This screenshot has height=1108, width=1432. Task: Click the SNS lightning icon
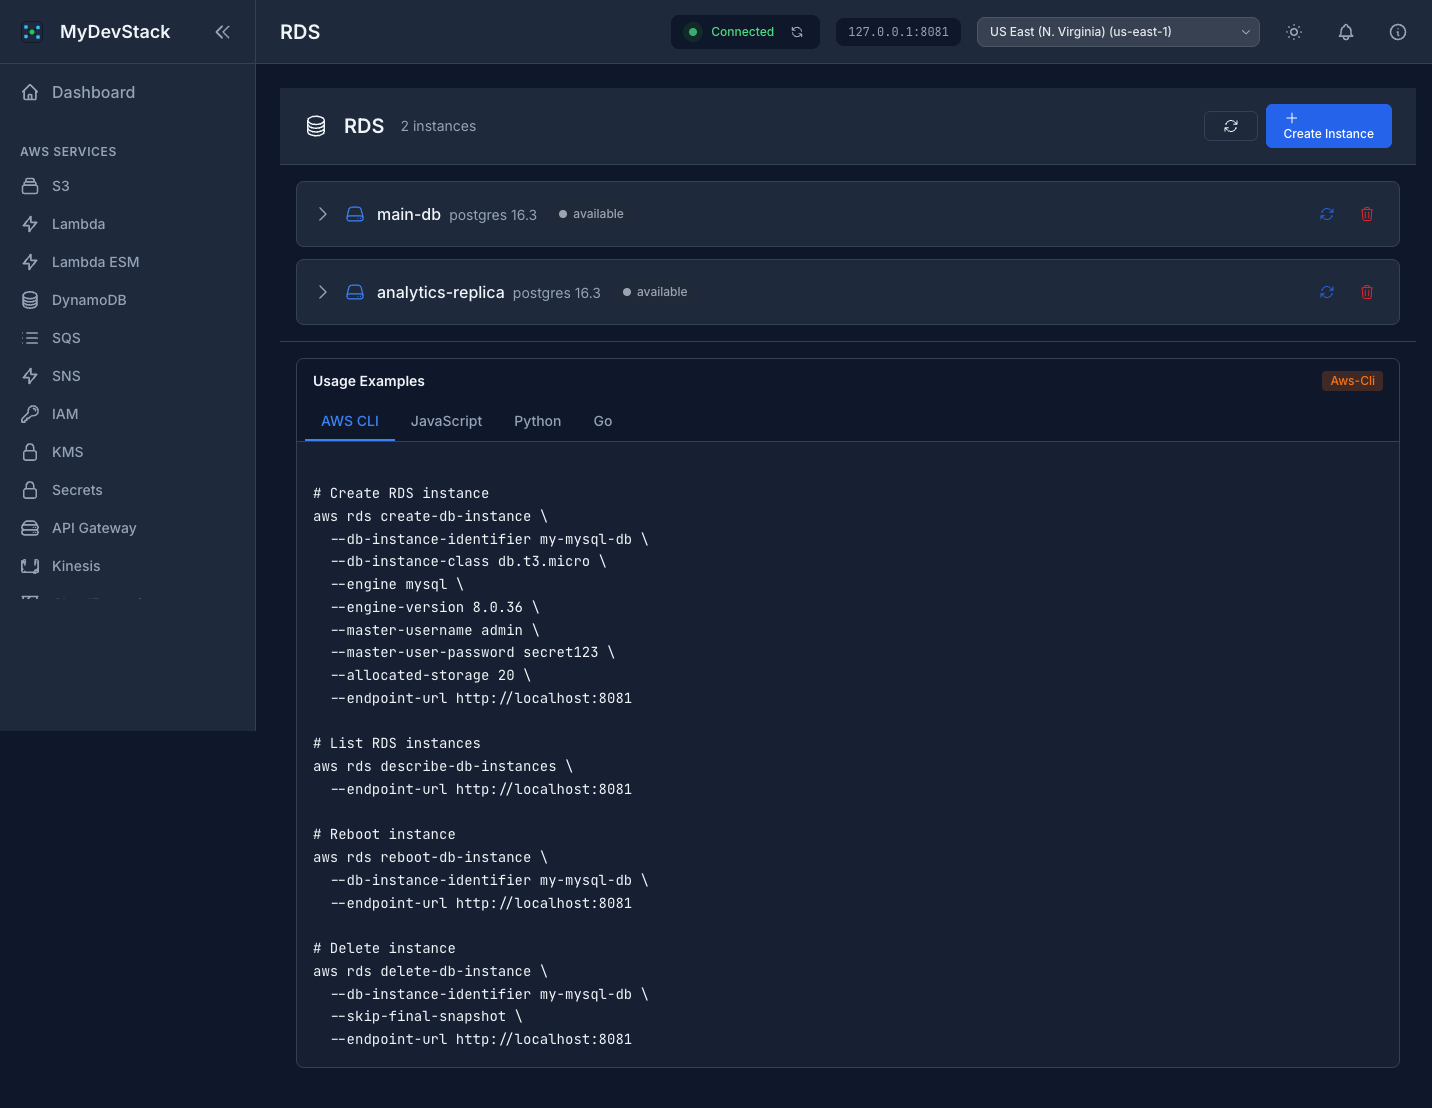(30, 376)
